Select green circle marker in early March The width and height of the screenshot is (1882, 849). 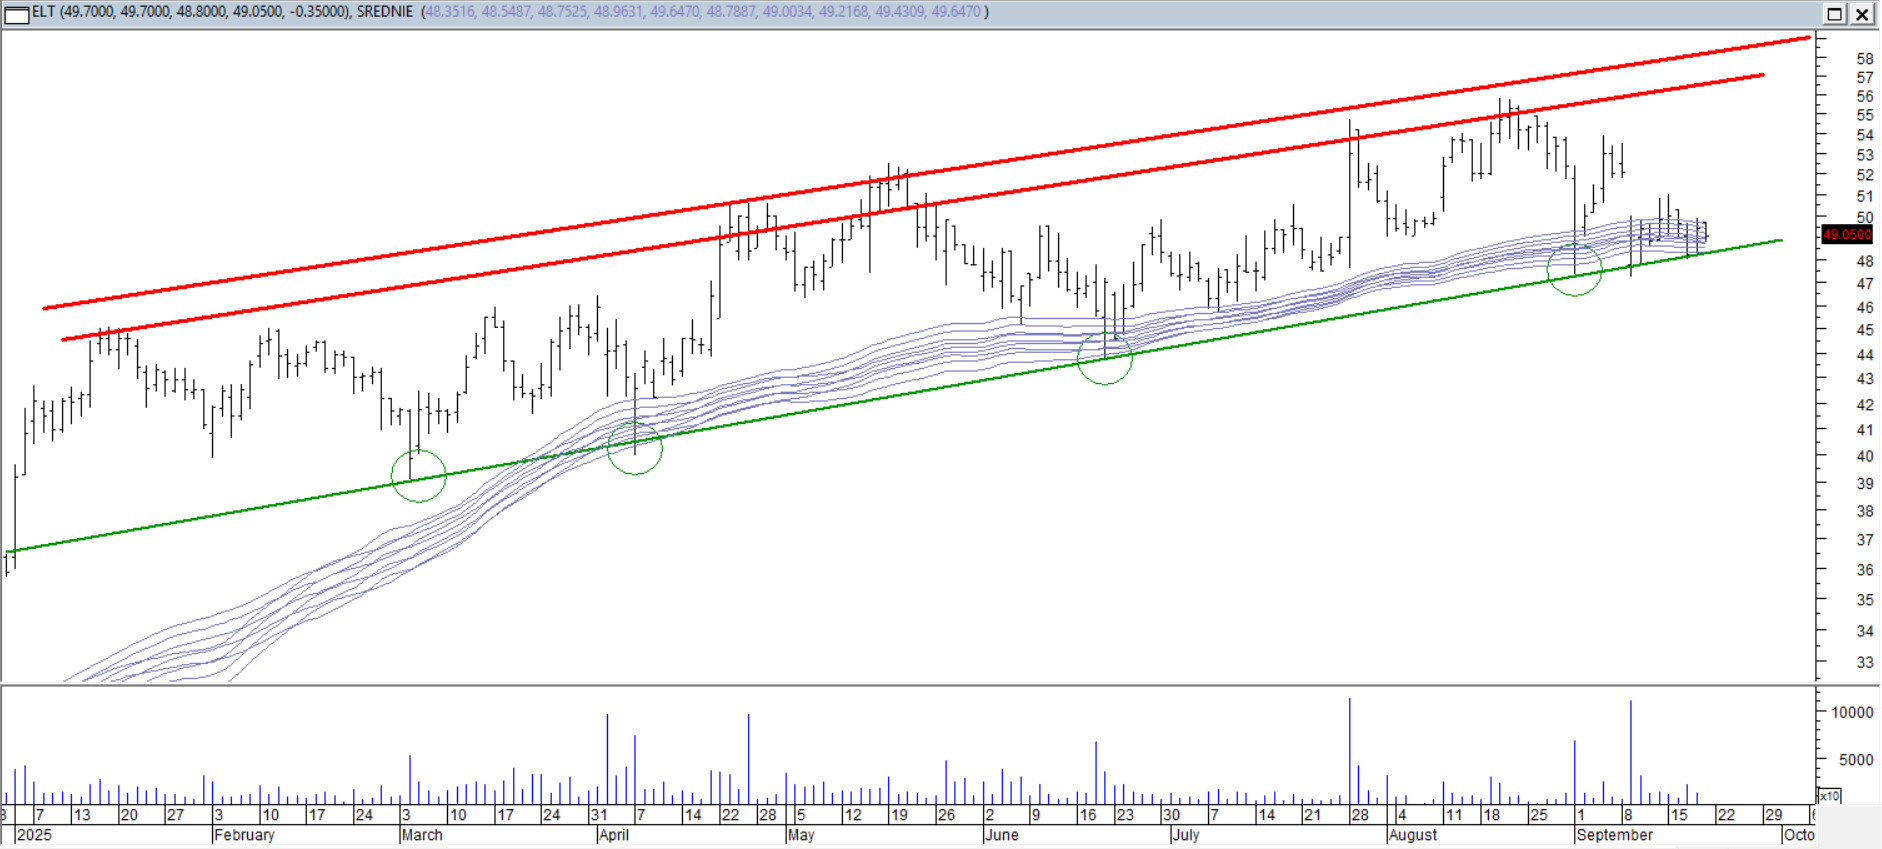[x=419, y=475]
